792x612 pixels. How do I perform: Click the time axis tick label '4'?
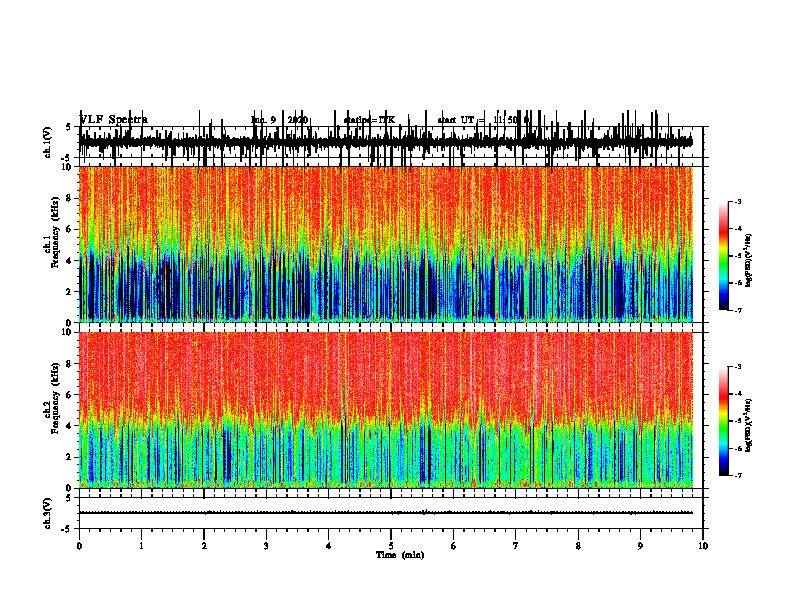tap(329, 546)
